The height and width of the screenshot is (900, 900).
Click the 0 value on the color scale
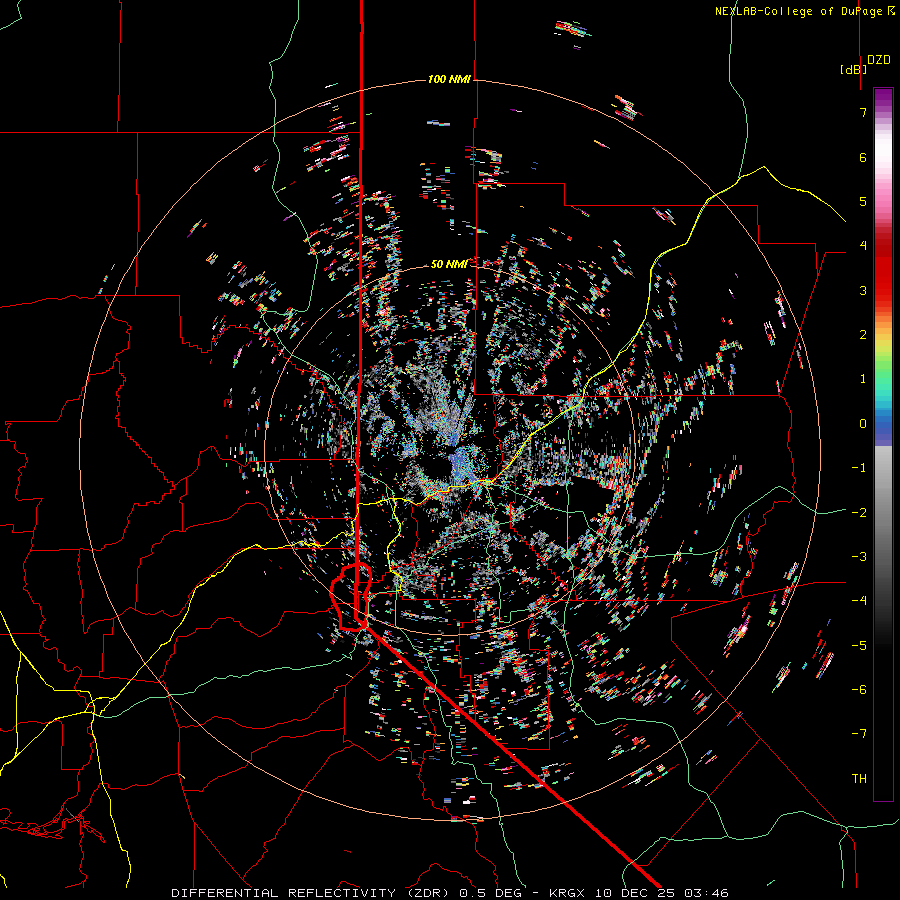pos(863,424)
